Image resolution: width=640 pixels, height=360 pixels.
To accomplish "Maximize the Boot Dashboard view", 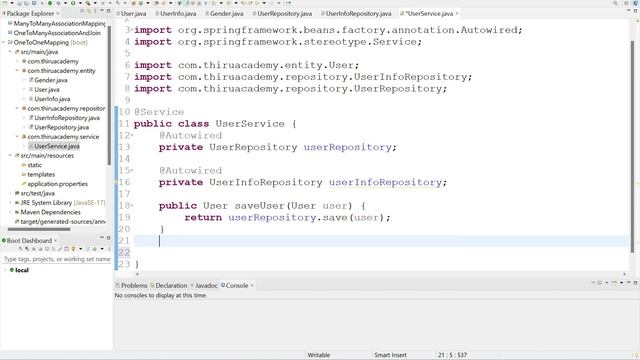I will (x=109, y=238).
